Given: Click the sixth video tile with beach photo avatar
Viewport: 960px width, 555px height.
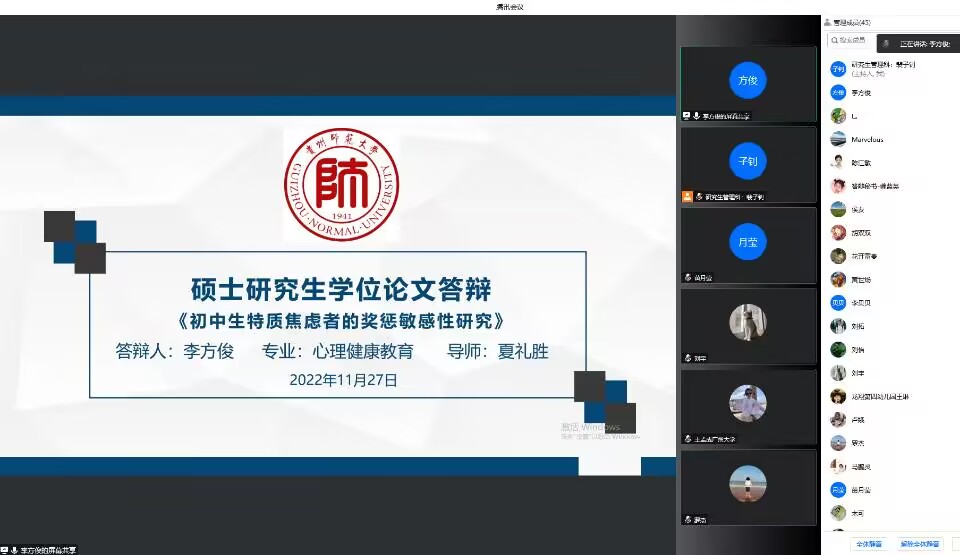Looking at the screenshot, I should (x=748, y=488).
